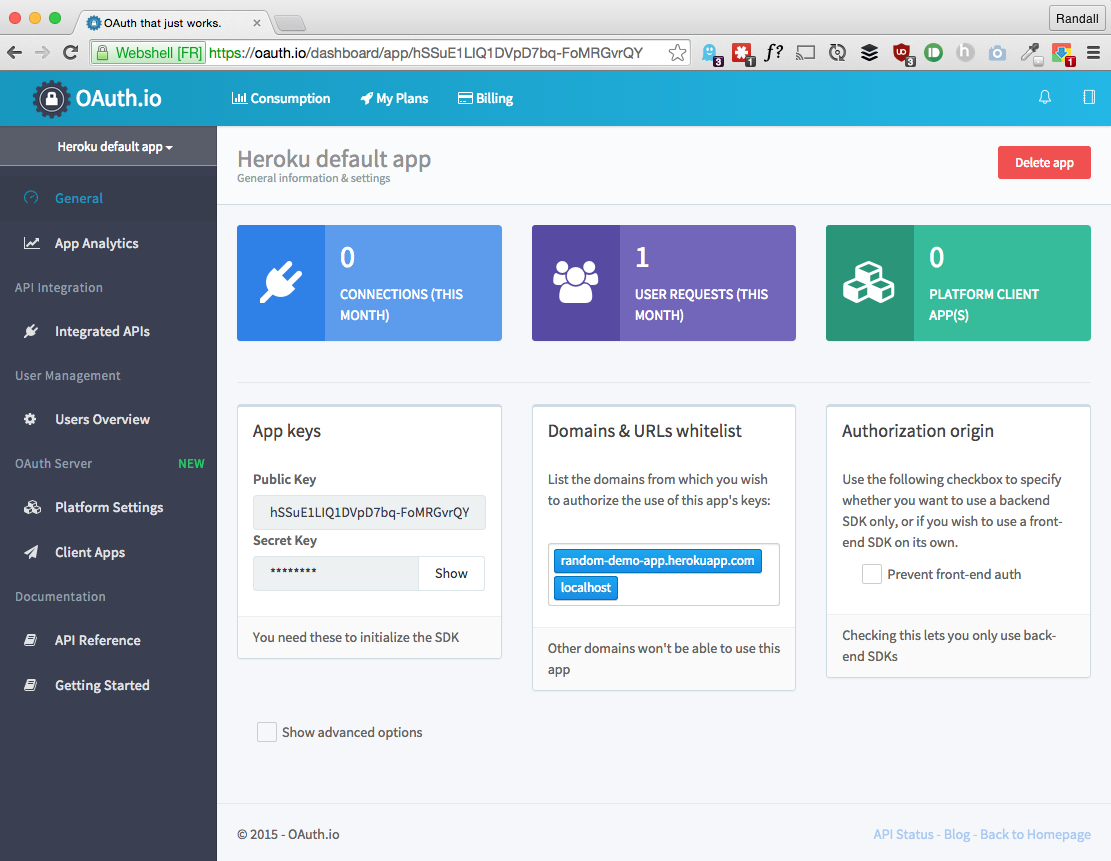The height and width of the screenshot is (861, 1111).
Task: Click the NEW badge beside OAuth Server
Action: 191,463
